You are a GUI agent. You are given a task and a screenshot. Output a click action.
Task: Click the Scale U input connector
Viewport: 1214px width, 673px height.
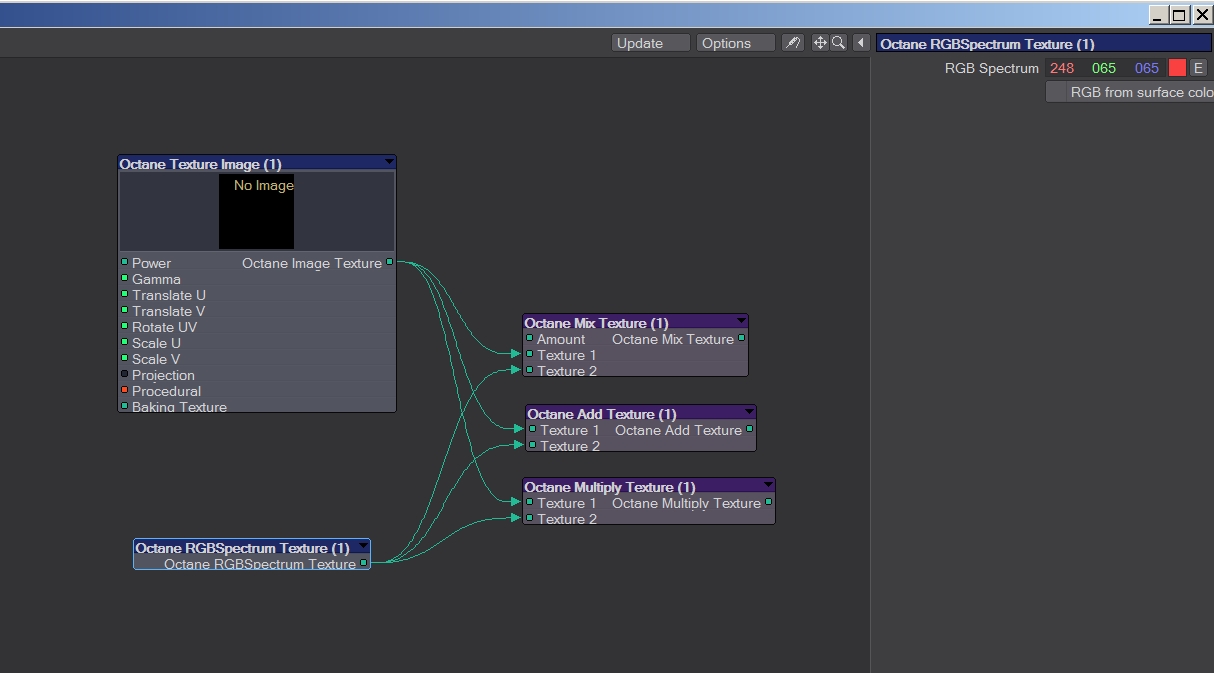coord(124,342)
